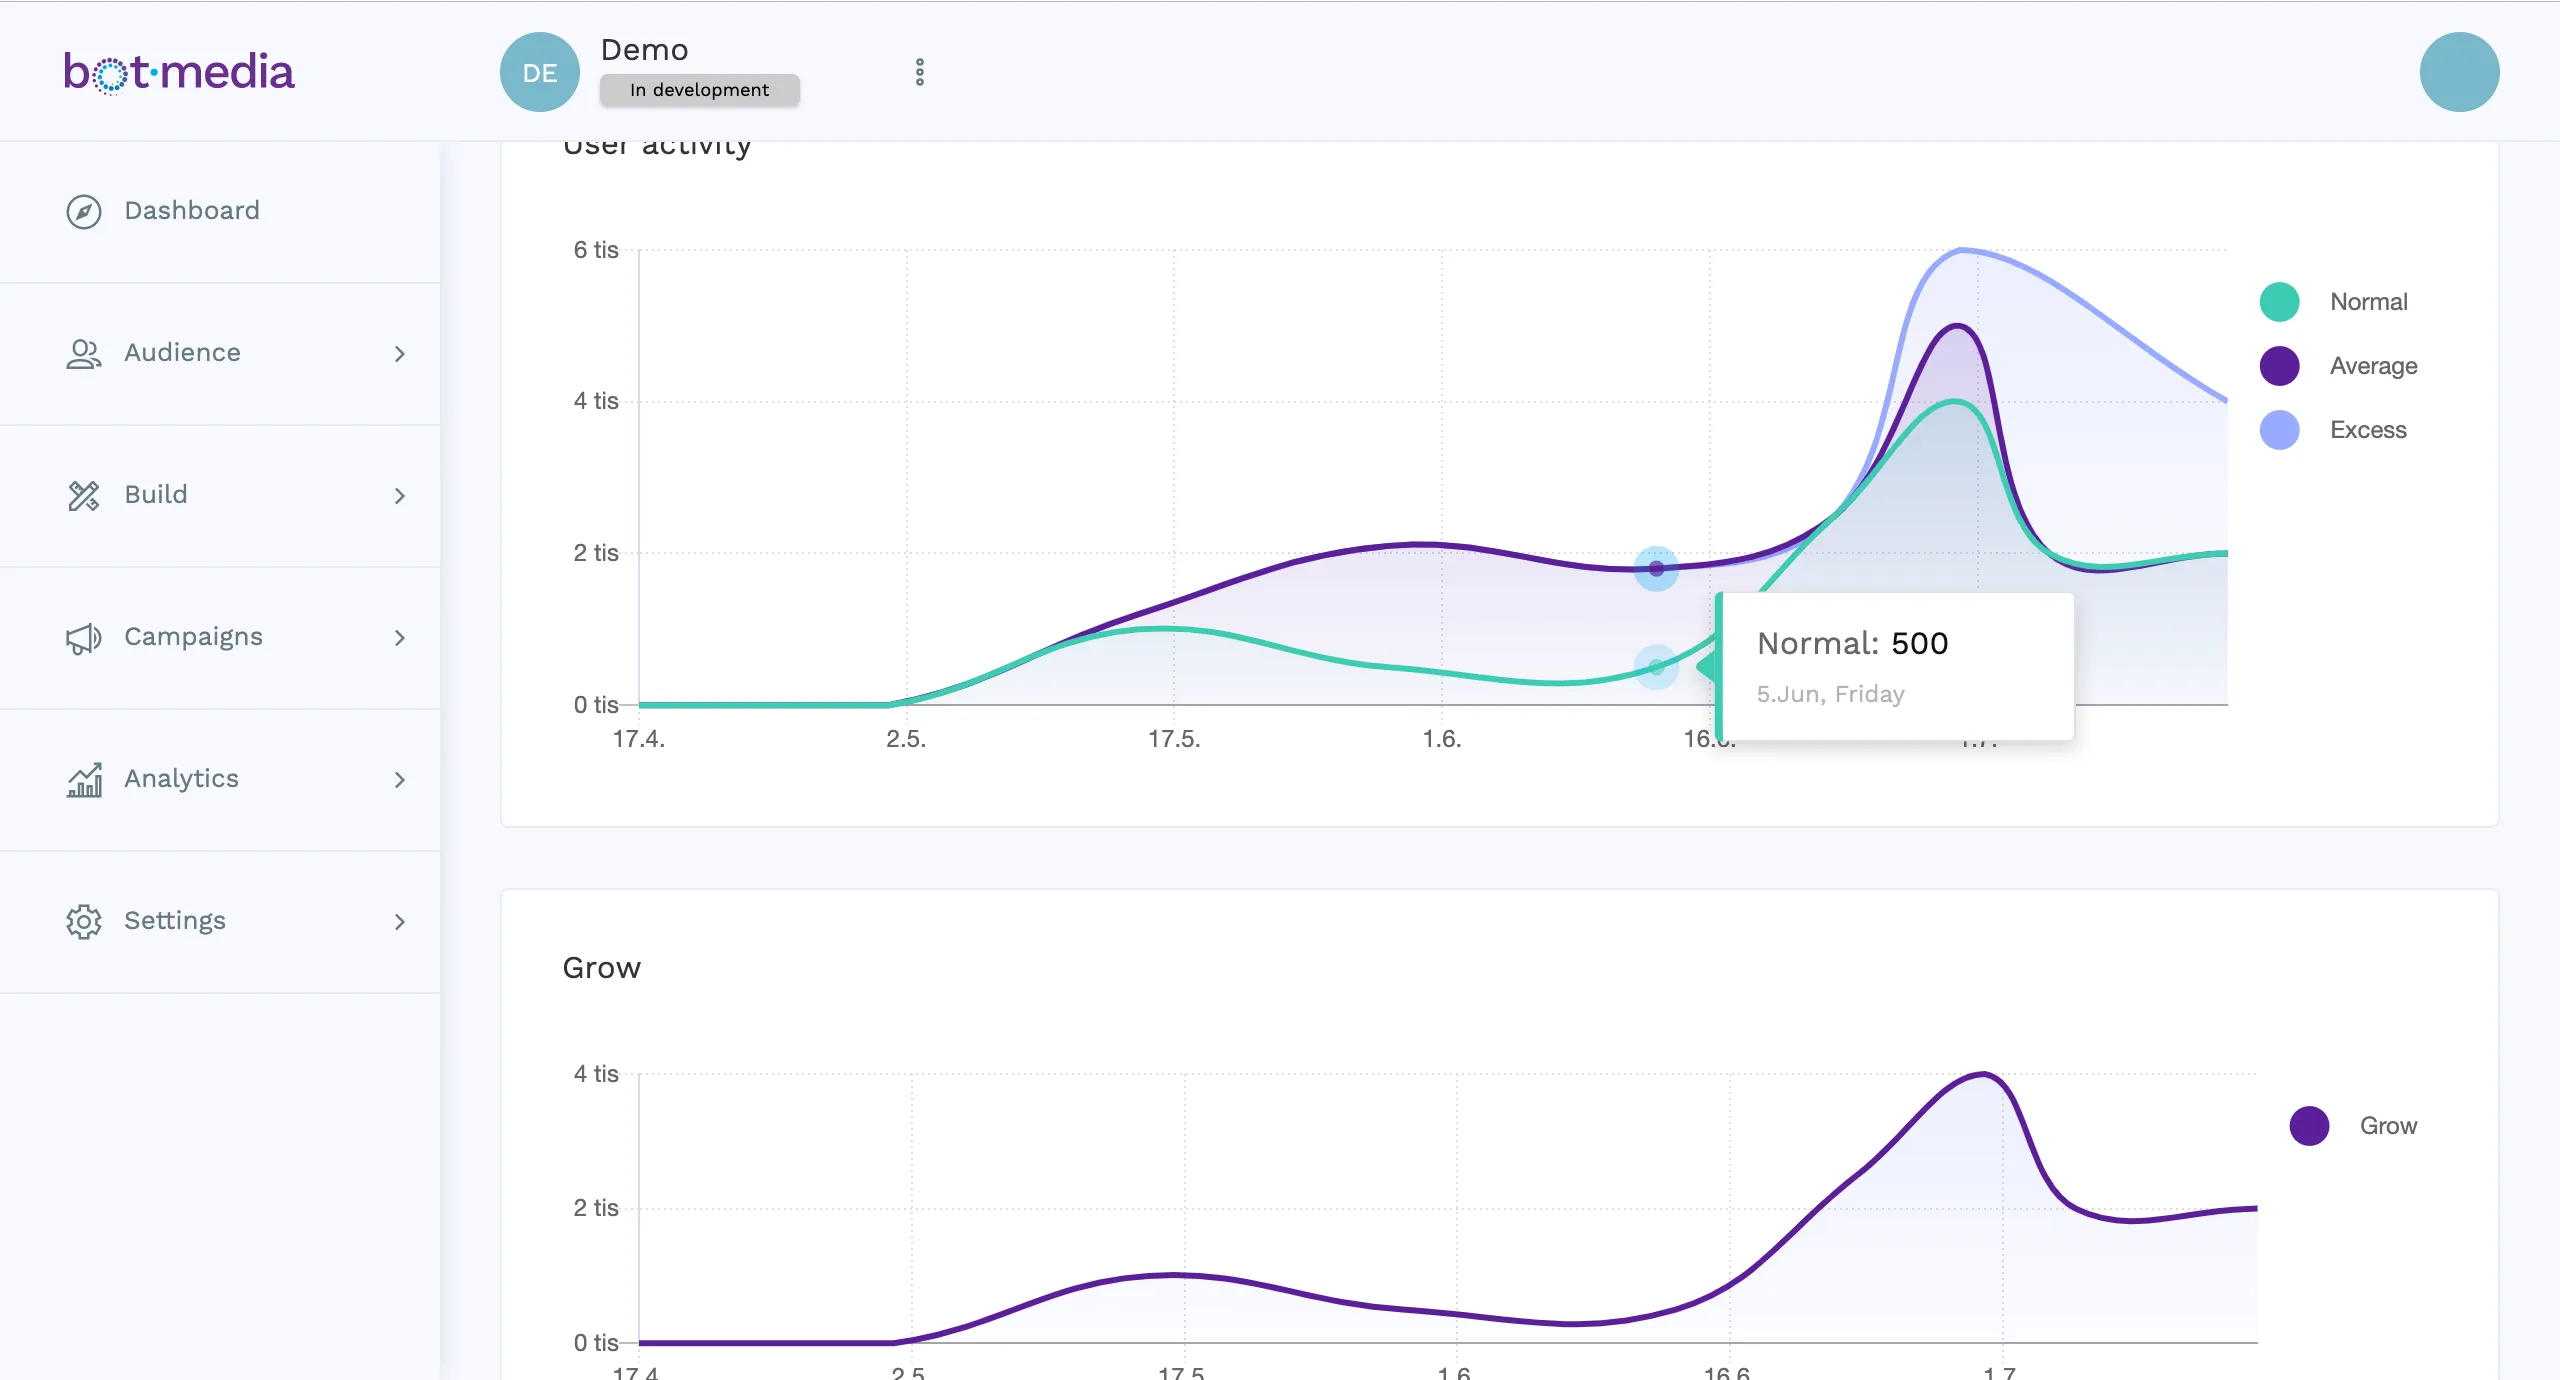Click the botmedia logo
The height and width of the screenshot is (1380, 2560).
point(179,72)
